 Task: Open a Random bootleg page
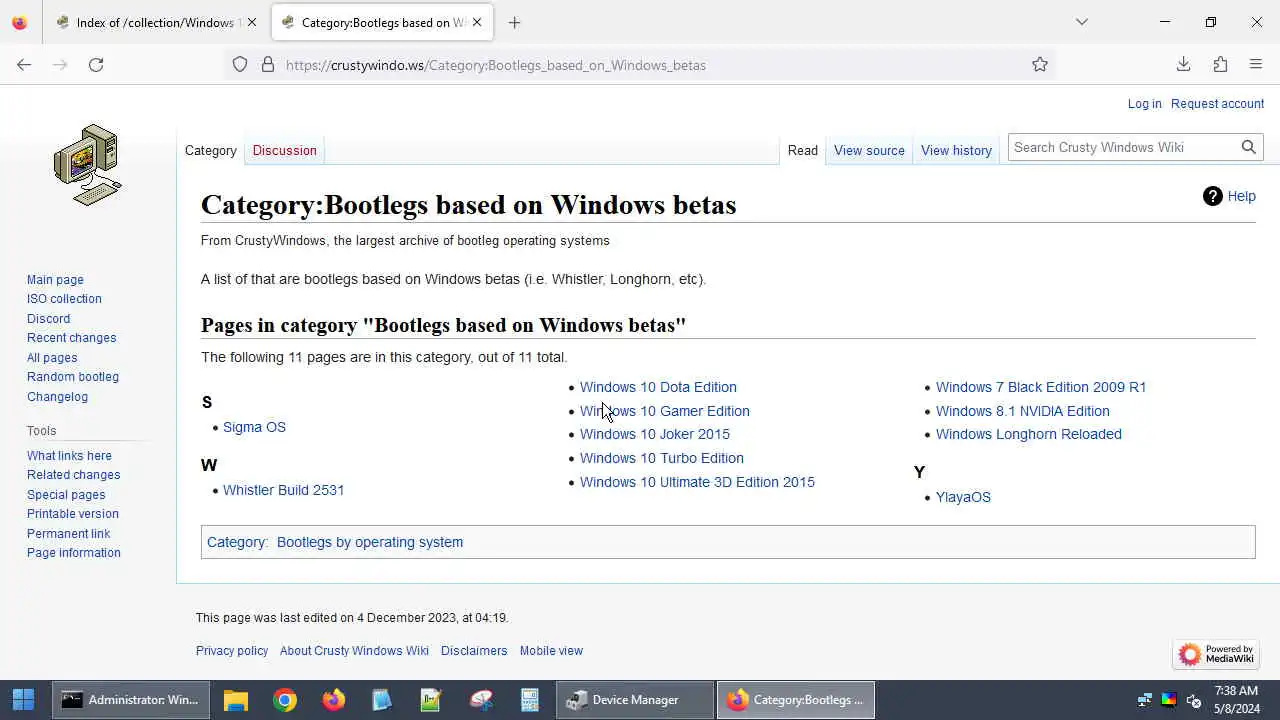(73, 377)
